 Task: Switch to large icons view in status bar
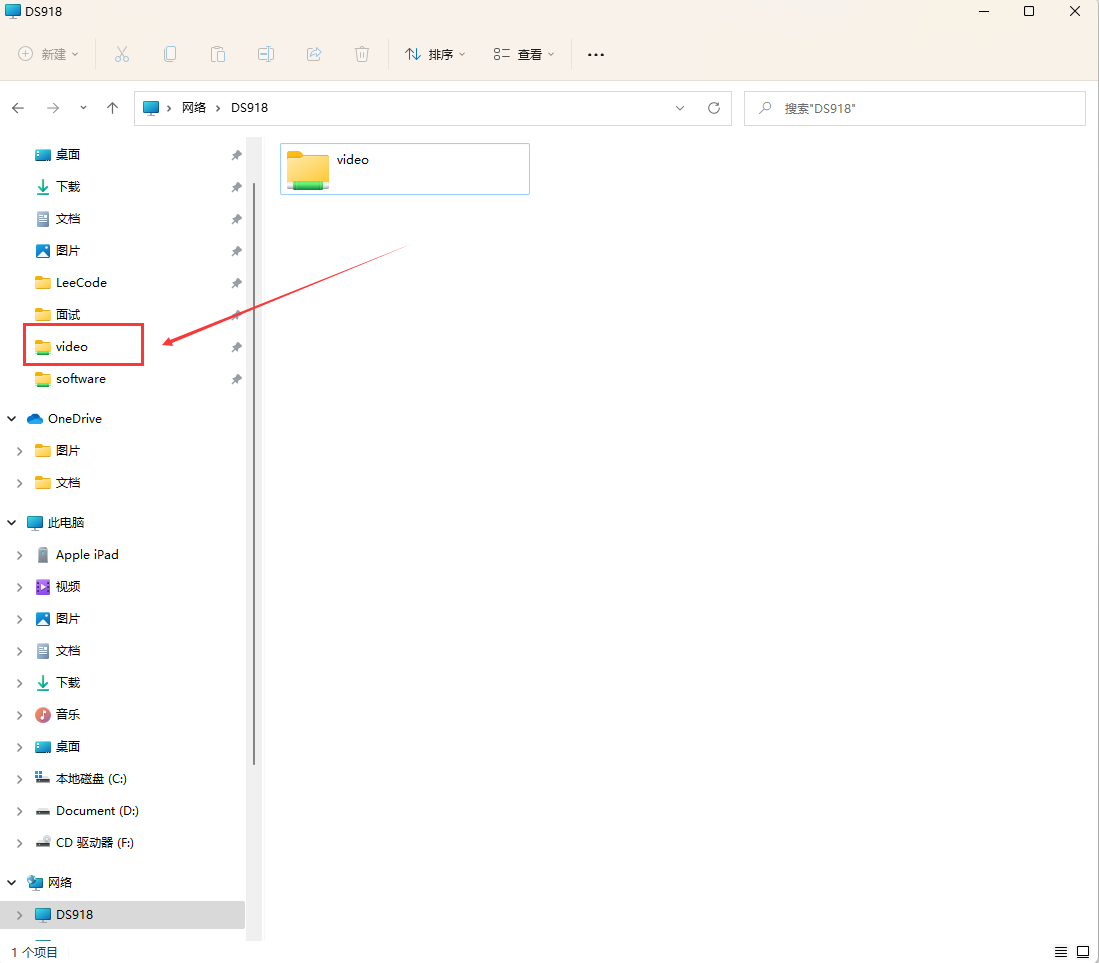tap(1083, 951)
